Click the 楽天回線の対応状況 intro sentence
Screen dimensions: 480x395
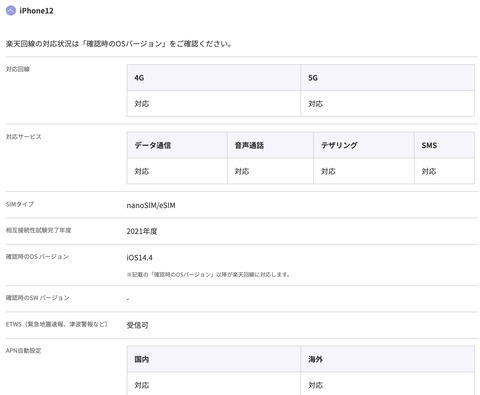point(119,44)
